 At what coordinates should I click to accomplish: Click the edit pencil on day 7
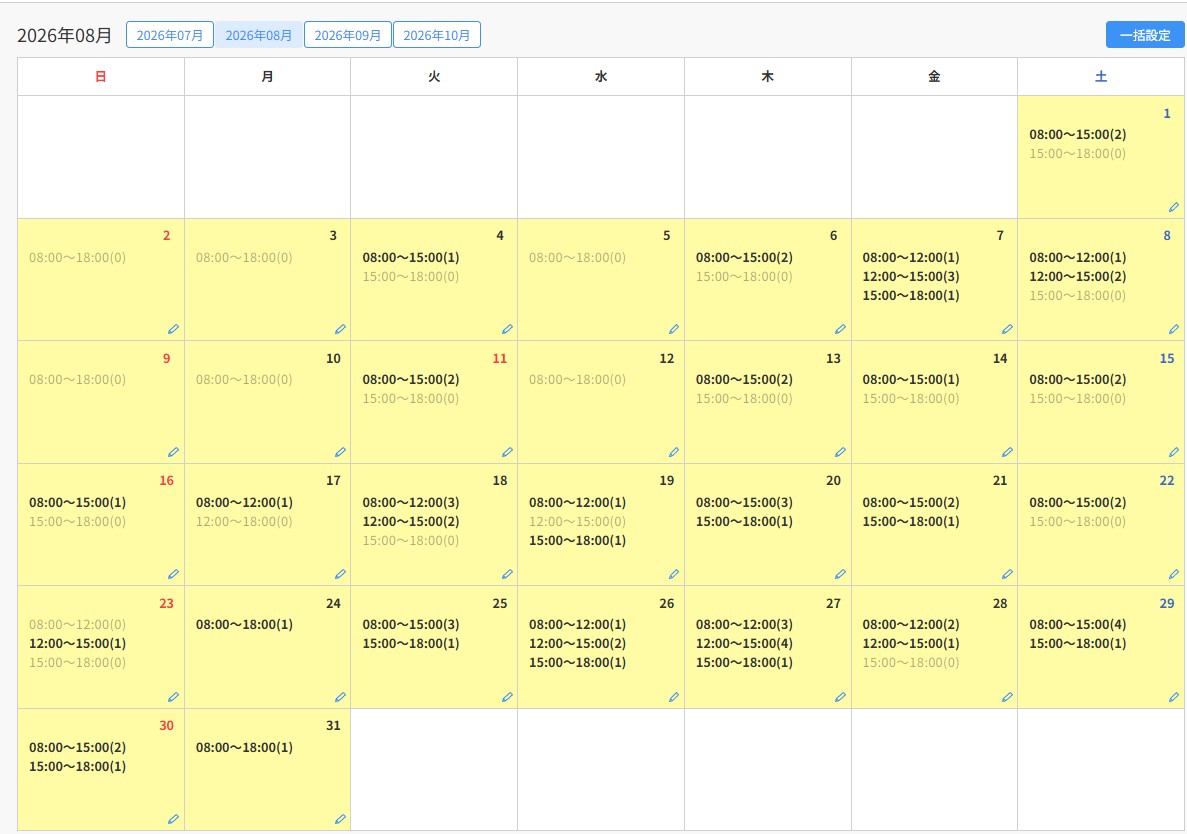(1007, 329)
